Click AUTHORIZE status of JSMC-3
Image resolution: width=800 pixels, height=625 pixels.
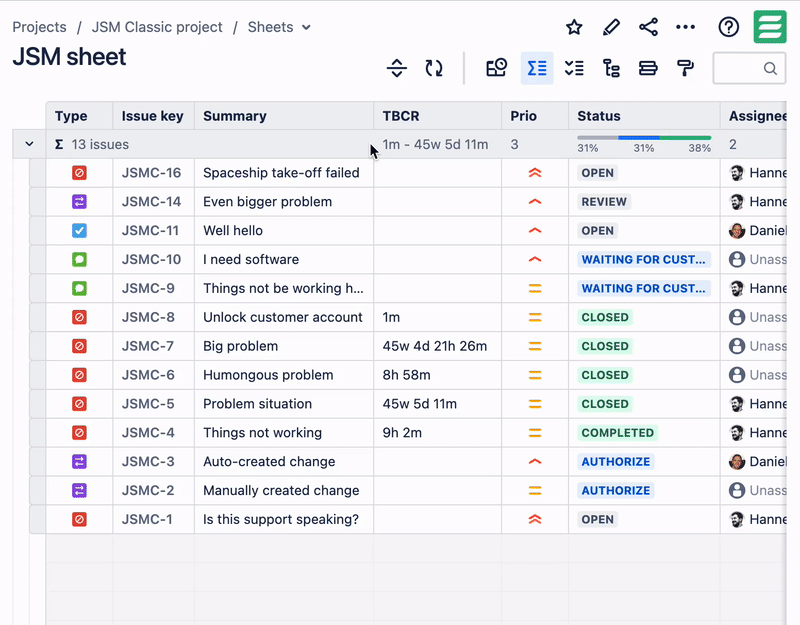(x=616, y=462)
